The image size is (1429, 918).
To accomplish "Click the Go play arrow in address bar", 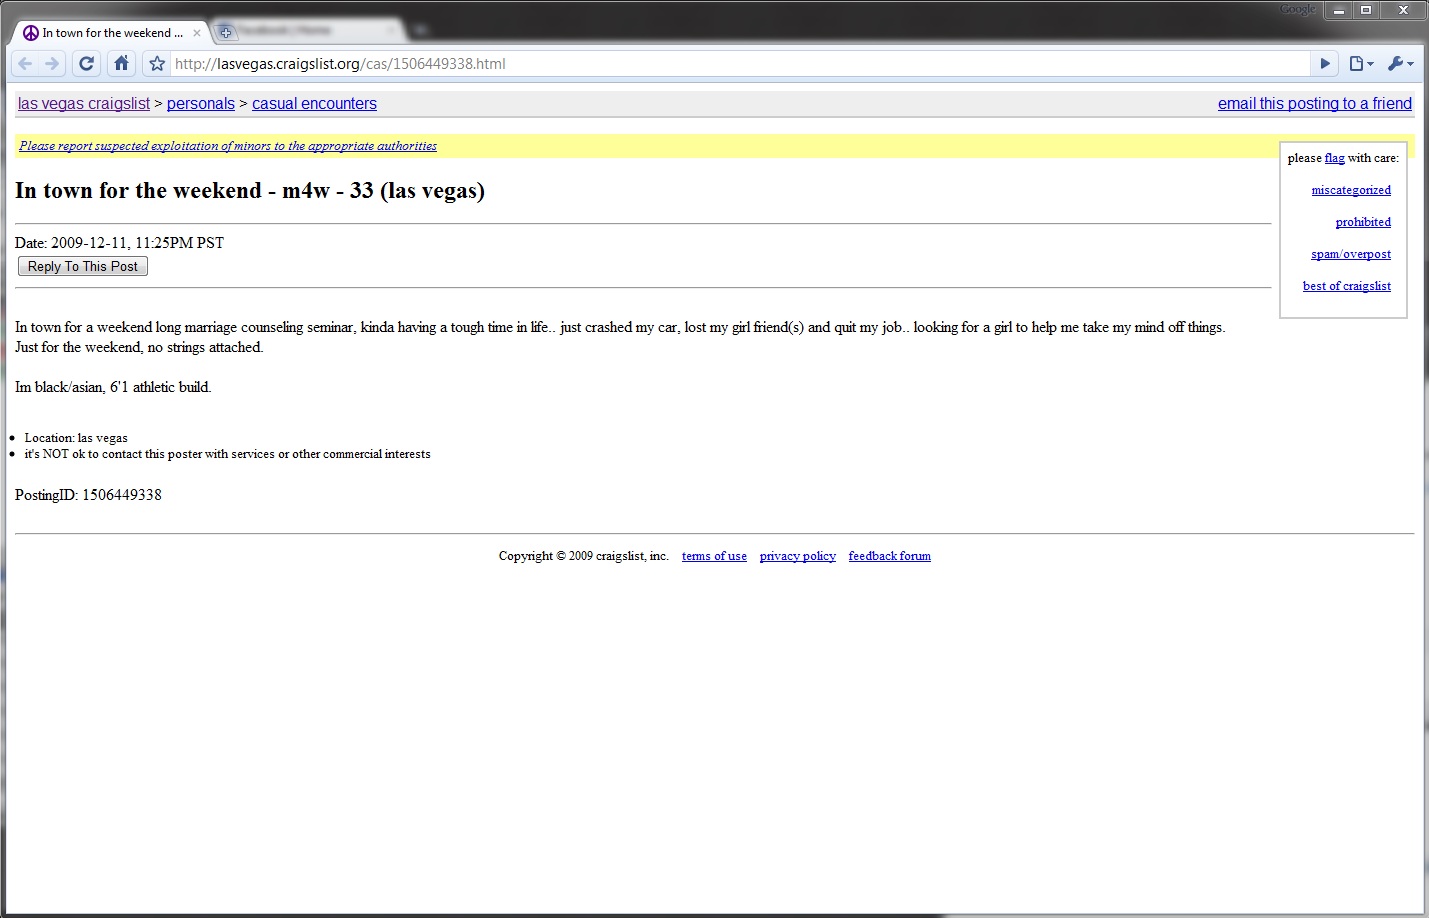I will pyautogui.click(x=1325, y=64).
